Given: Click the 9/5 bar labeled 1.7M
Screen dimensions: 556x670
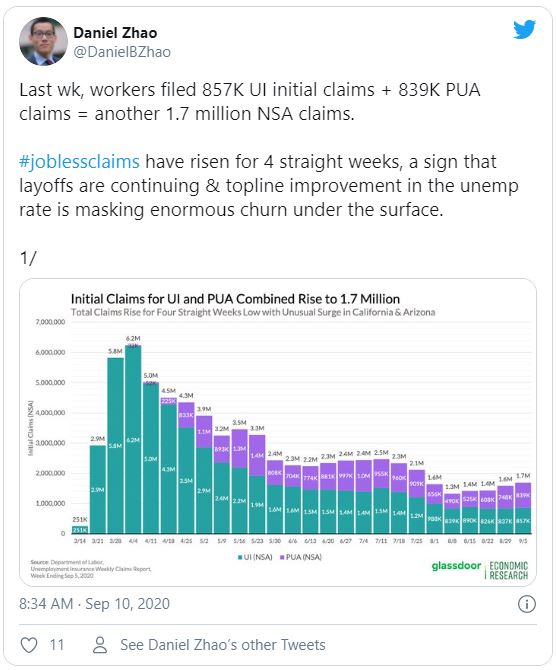Looking at the screenshot, I should [x=524, y=508].
